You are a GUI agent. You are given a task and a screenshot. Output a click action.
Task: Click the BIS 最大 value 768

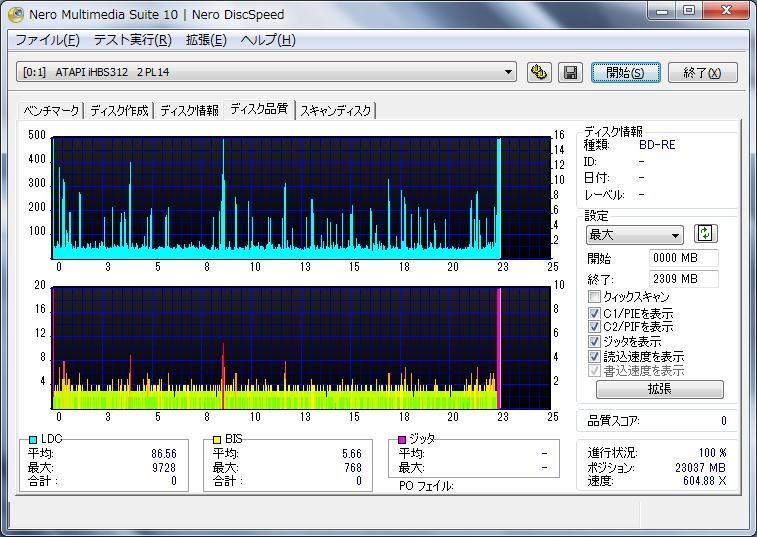pyautogui.click(x=353, y=467)
